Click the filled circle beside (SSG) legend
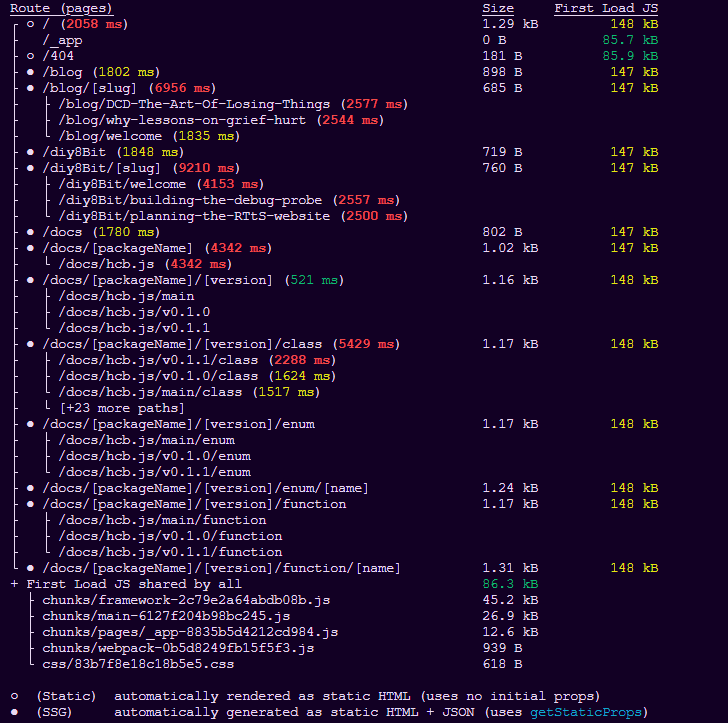Screen dimensions: 728x723 (x=14, y=712)
